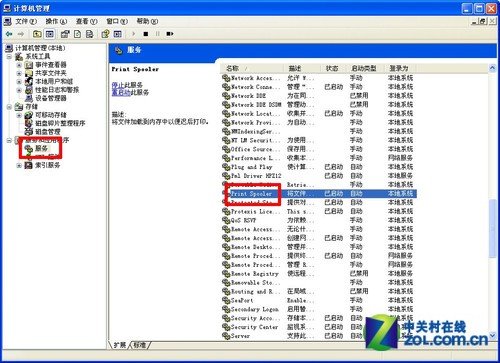Viewport: 500px width, 363px height.
Task: Click the Refresh toolbar icon
Action: click(x=77, y=34)
